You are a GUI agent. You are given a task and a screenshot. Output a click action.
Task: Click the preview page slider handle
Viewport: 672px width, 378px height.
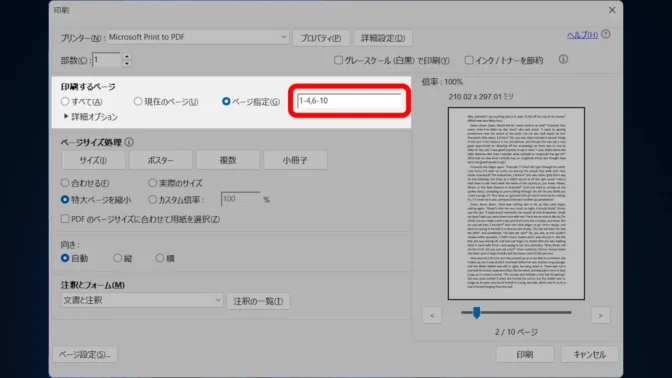477,312
